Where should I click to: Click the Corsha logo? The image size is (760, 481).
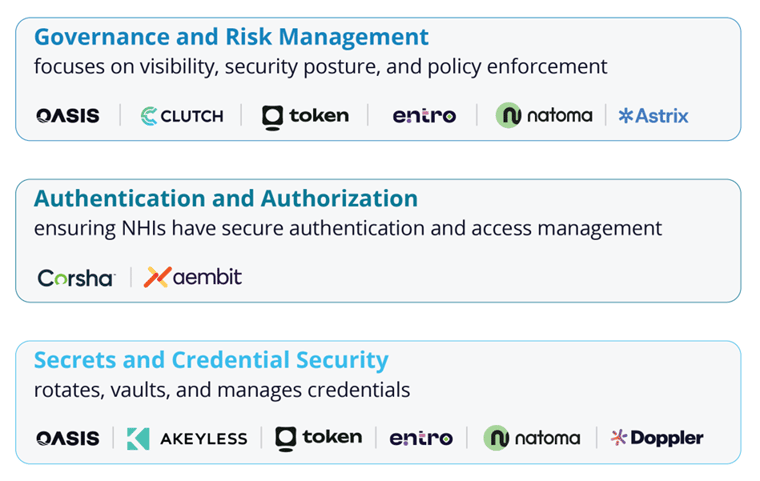[x=76, y=278]
